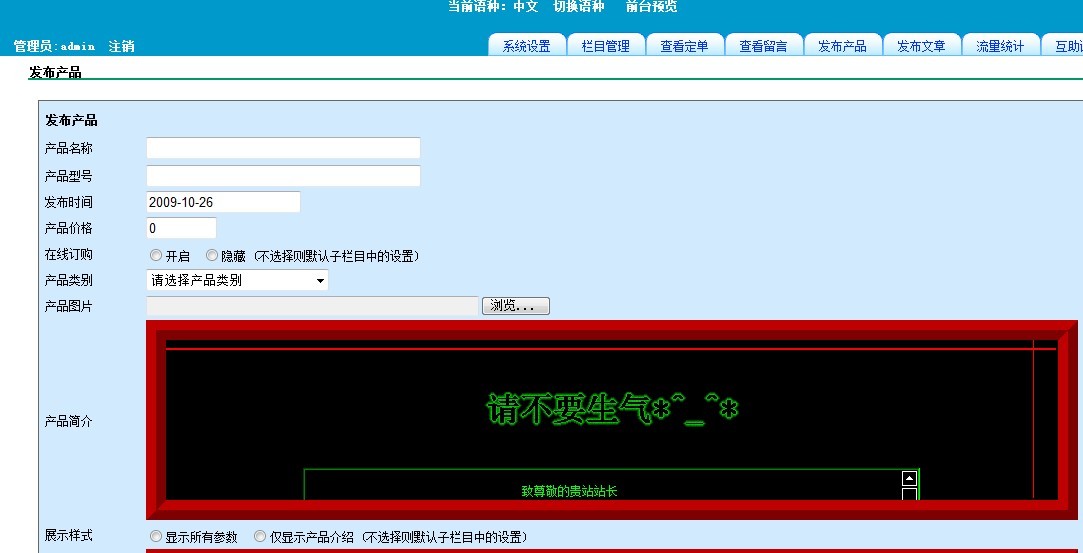
Task: Click the 切换语种 language switch link
Action: tap(579, 7)
